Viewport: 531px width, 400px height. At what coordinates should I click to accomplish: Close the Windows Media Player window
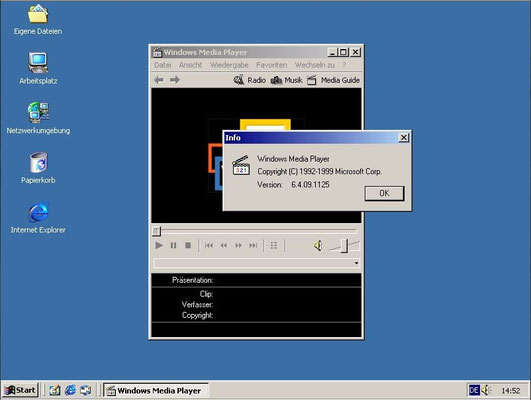click(355, 52)
